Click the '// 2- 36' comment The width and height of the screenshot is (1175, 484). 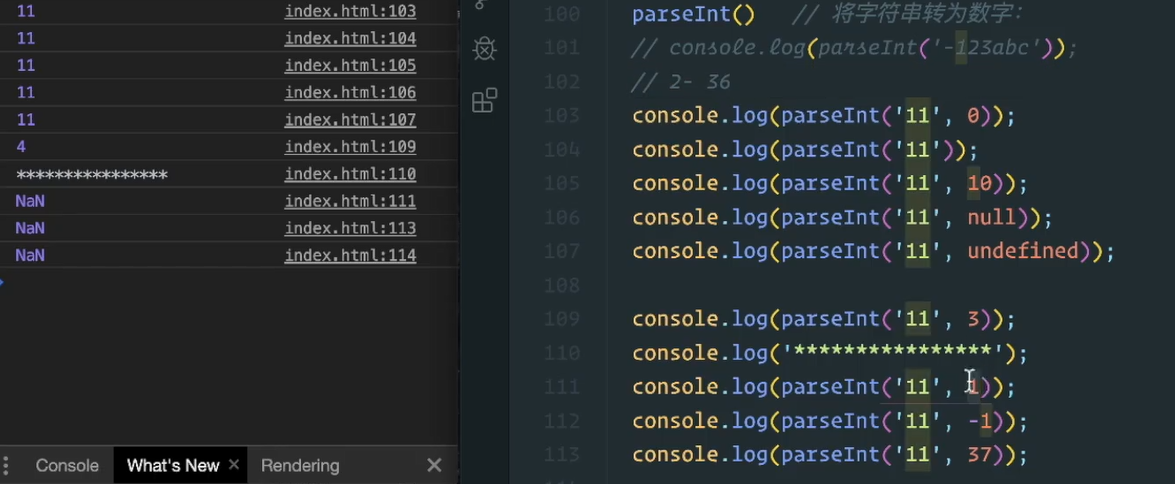pos(681,82)
